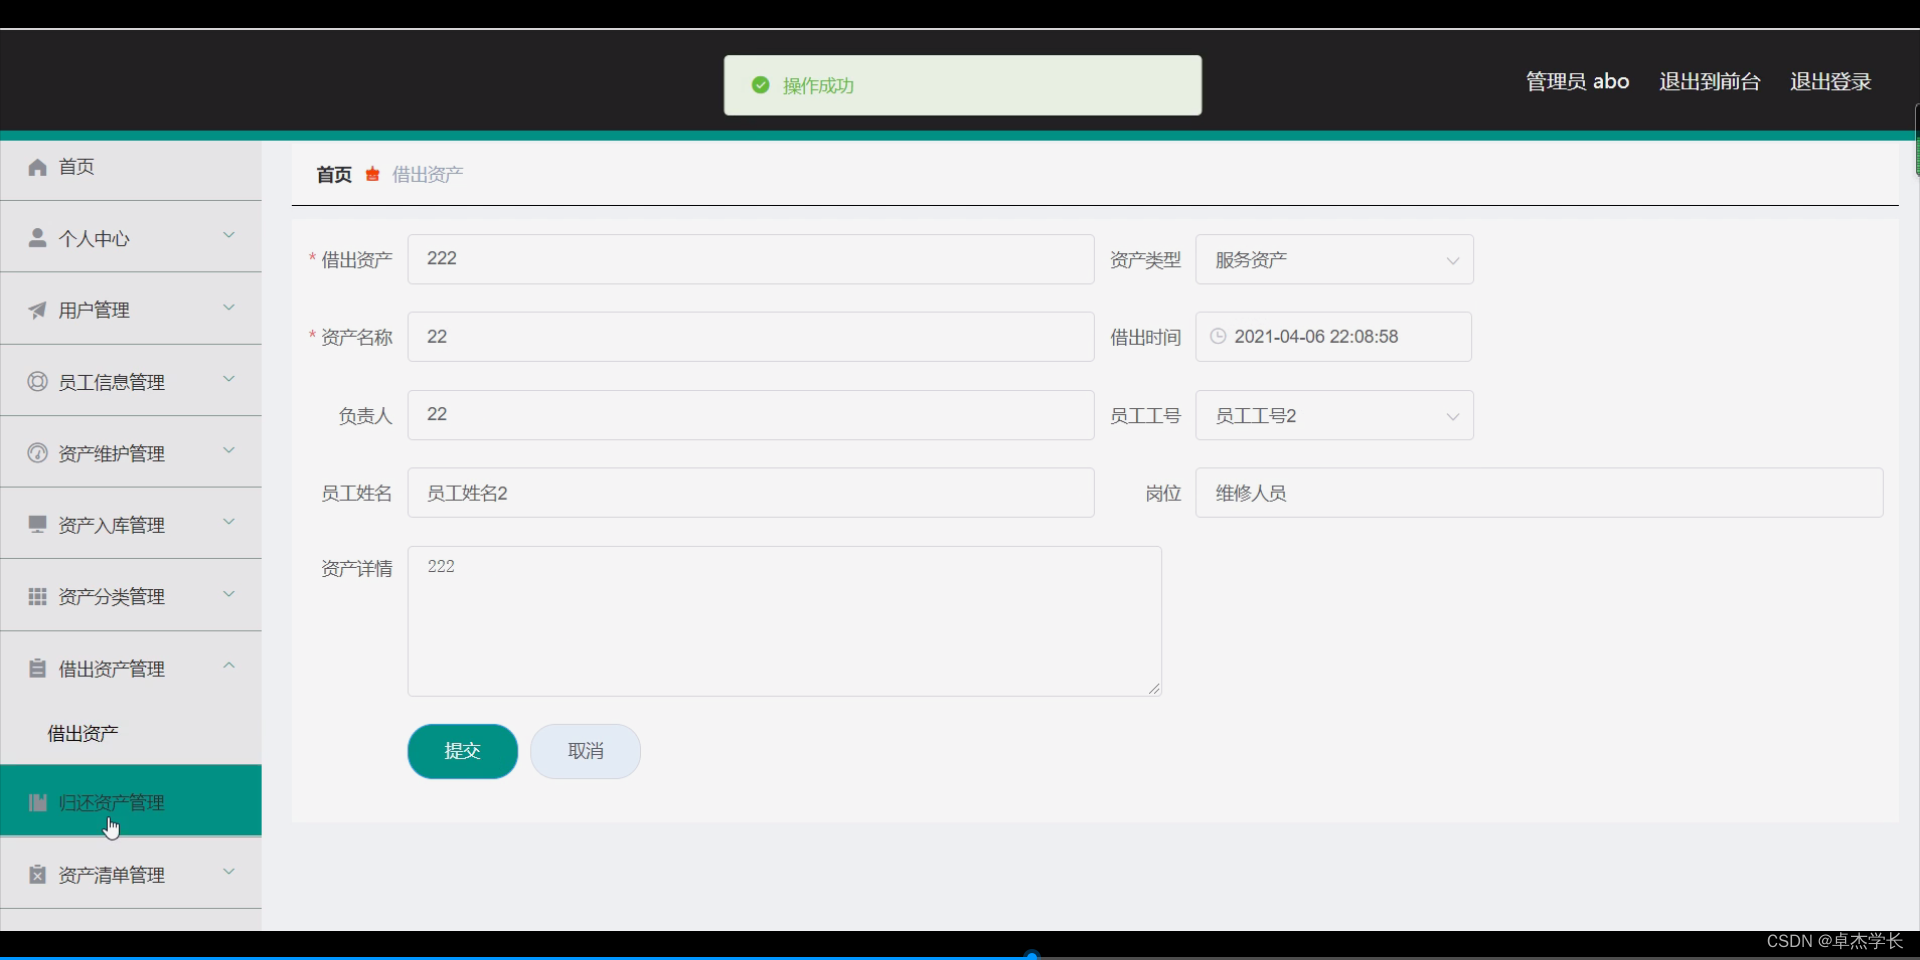Select the 个人中心 person icon
Screen dimensions: 1920x960
pyautogui.click(x=36, y=238)
